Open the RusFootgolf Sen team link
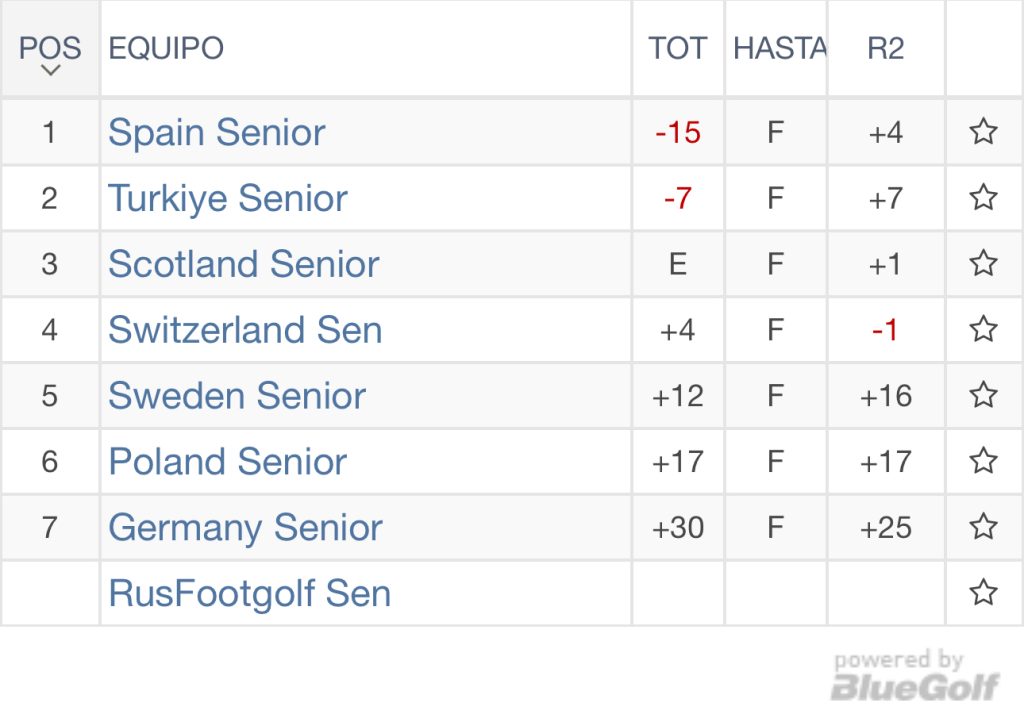Viewport: 1024px width, 718px height. 249,593
